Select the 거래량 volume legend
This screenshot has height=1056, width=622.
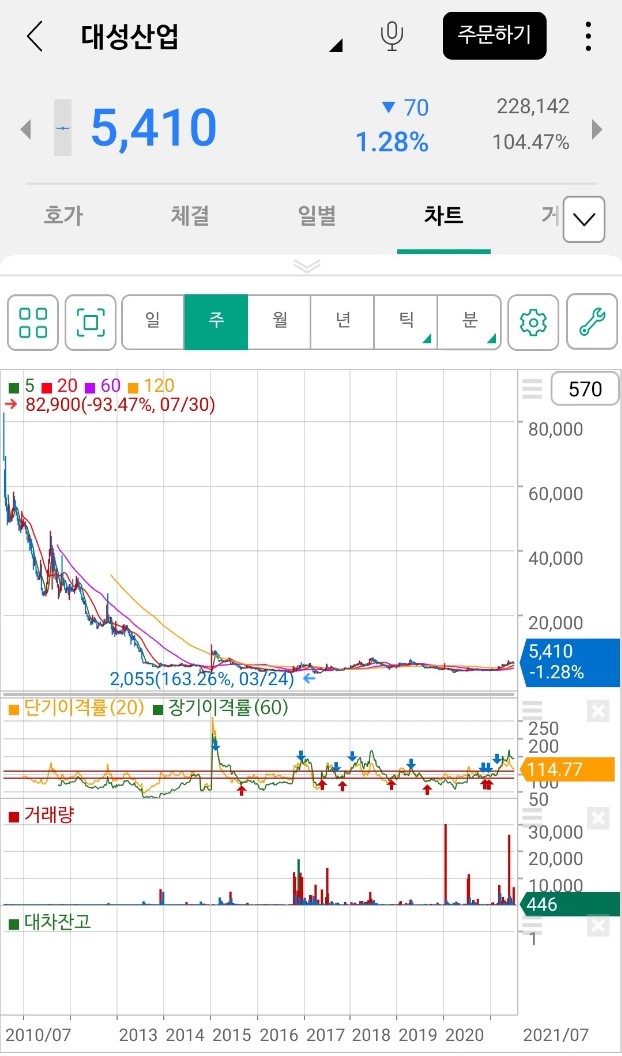point(41,816)
